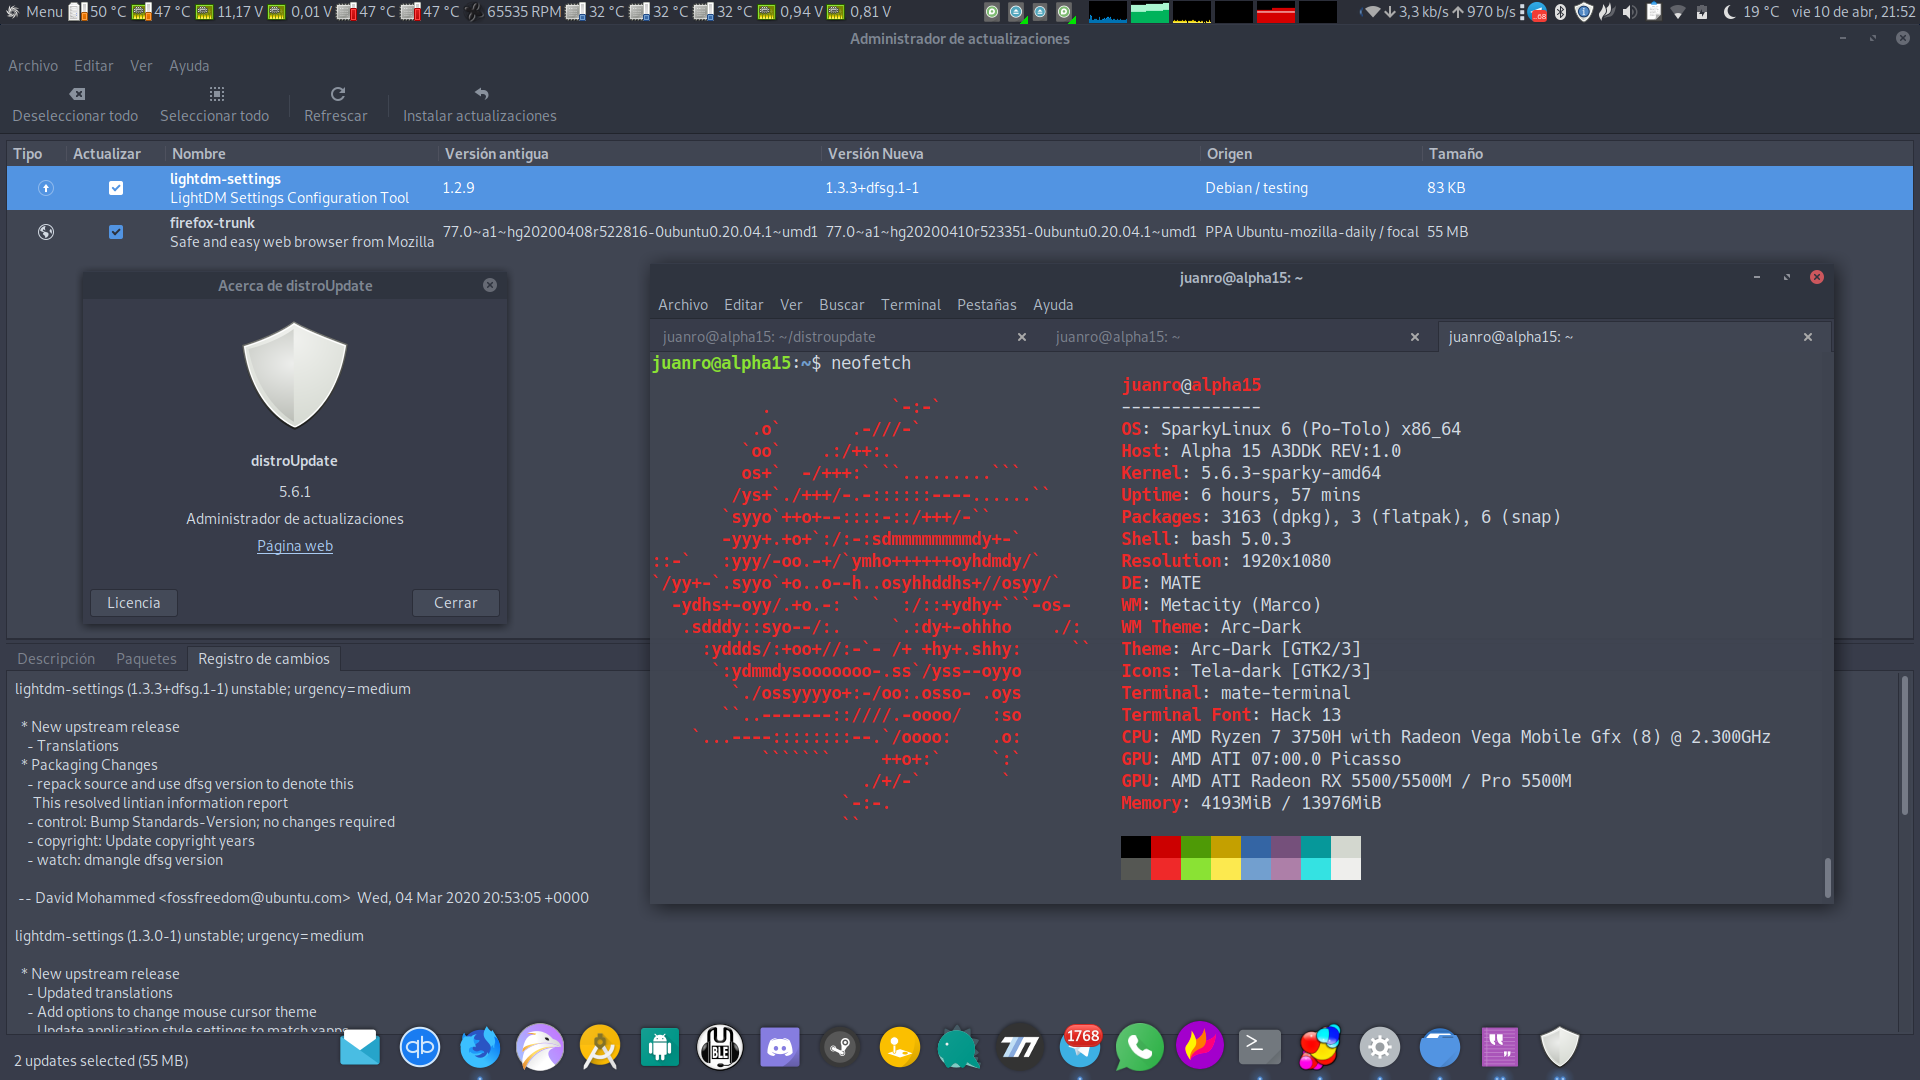This screenshot has height=1080, width=1920.
Task: Click the Licencia button
Action: (134, 603)
